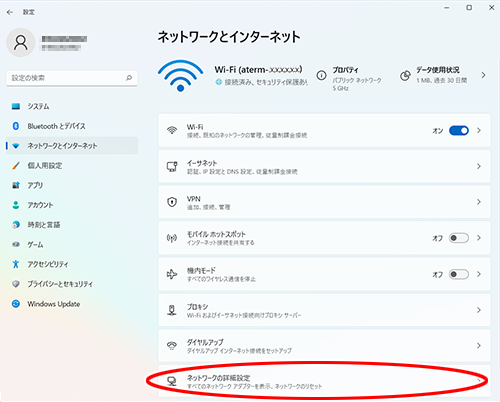Click the Windows Update icon
Viewport: 500px width, 402px height.
point(16,304)
